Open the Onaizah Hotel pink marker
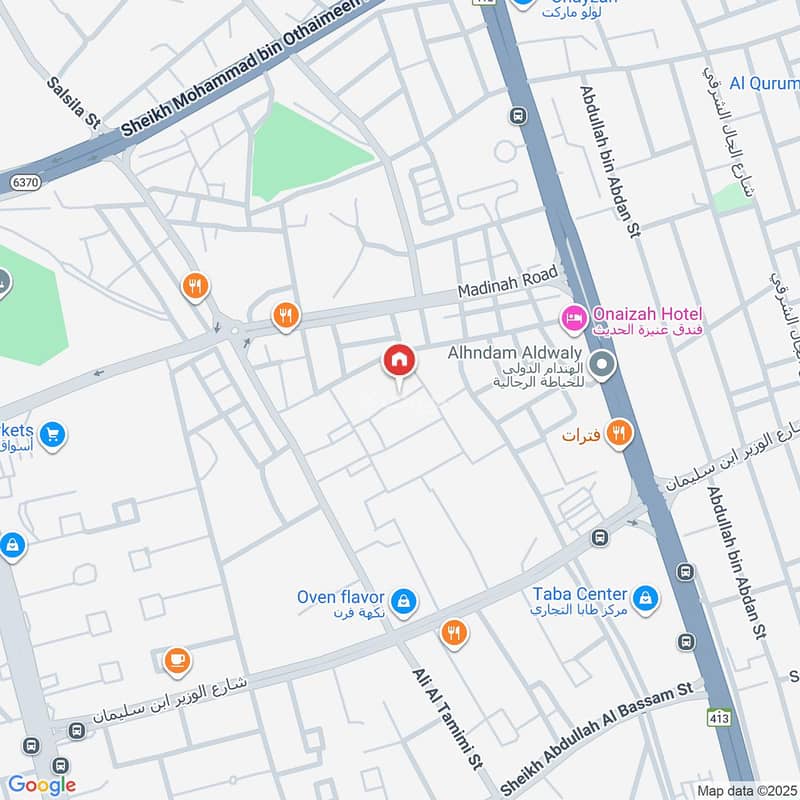Image resolution: width=800 pixels, height=800 pixels. coord(574,320)
